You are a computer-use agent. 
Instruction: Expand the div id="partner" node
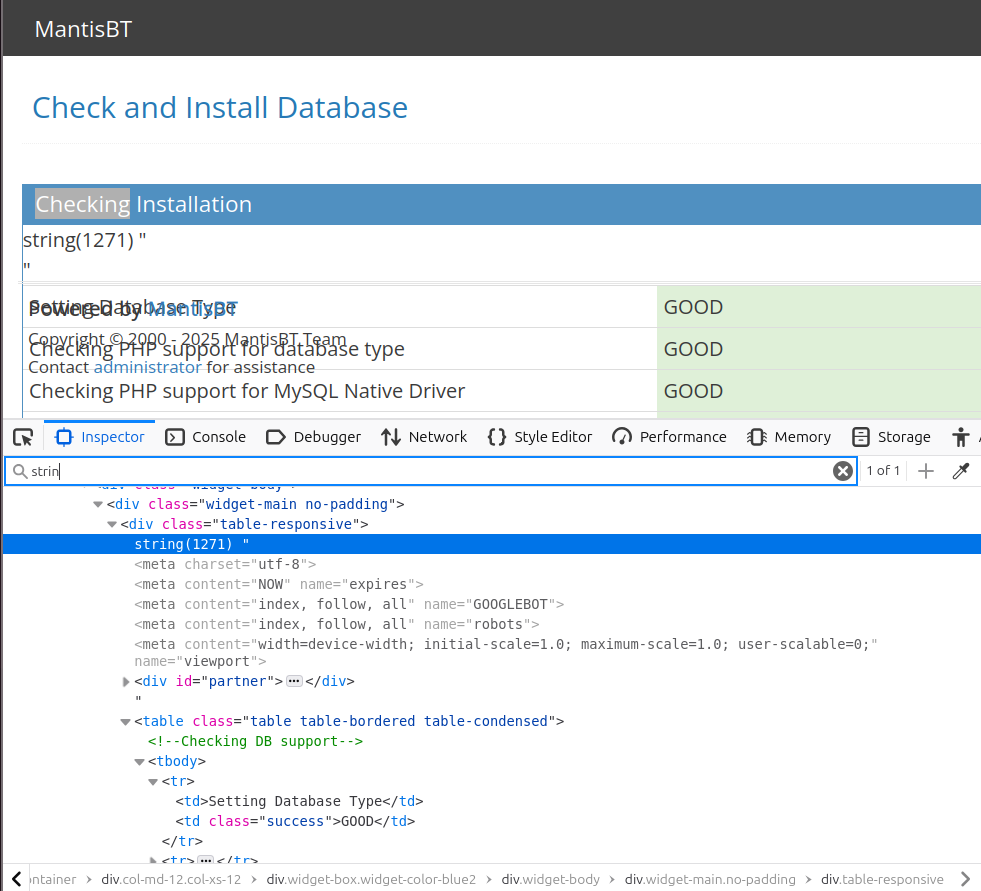(x=126, y=682)
